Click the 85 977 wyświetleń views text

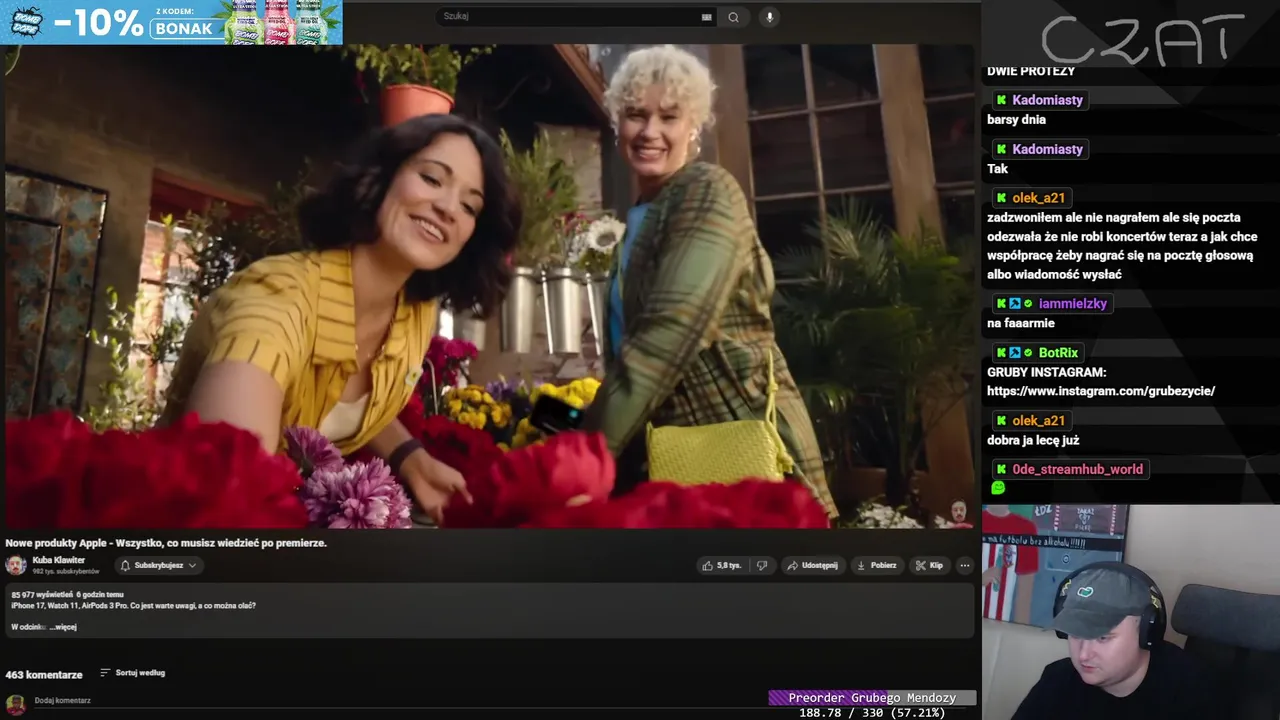[x=42, y=595]
